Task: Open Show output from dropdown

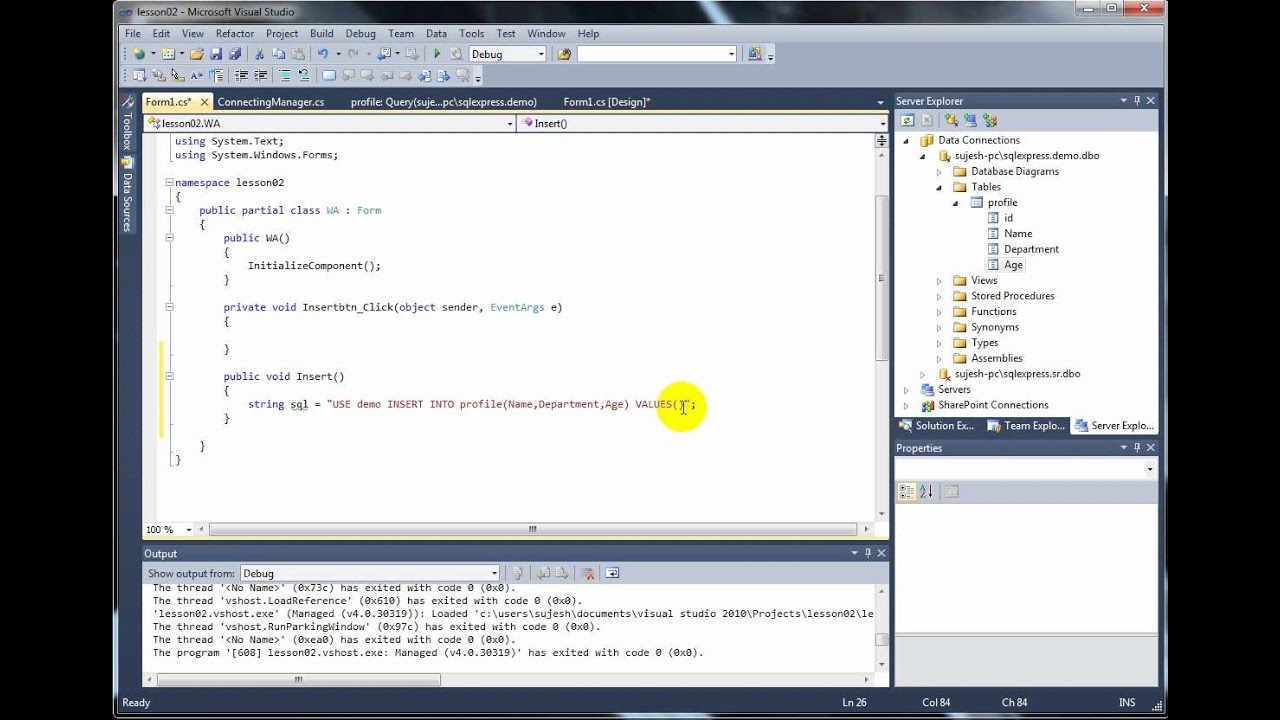Action: point(492,573)
